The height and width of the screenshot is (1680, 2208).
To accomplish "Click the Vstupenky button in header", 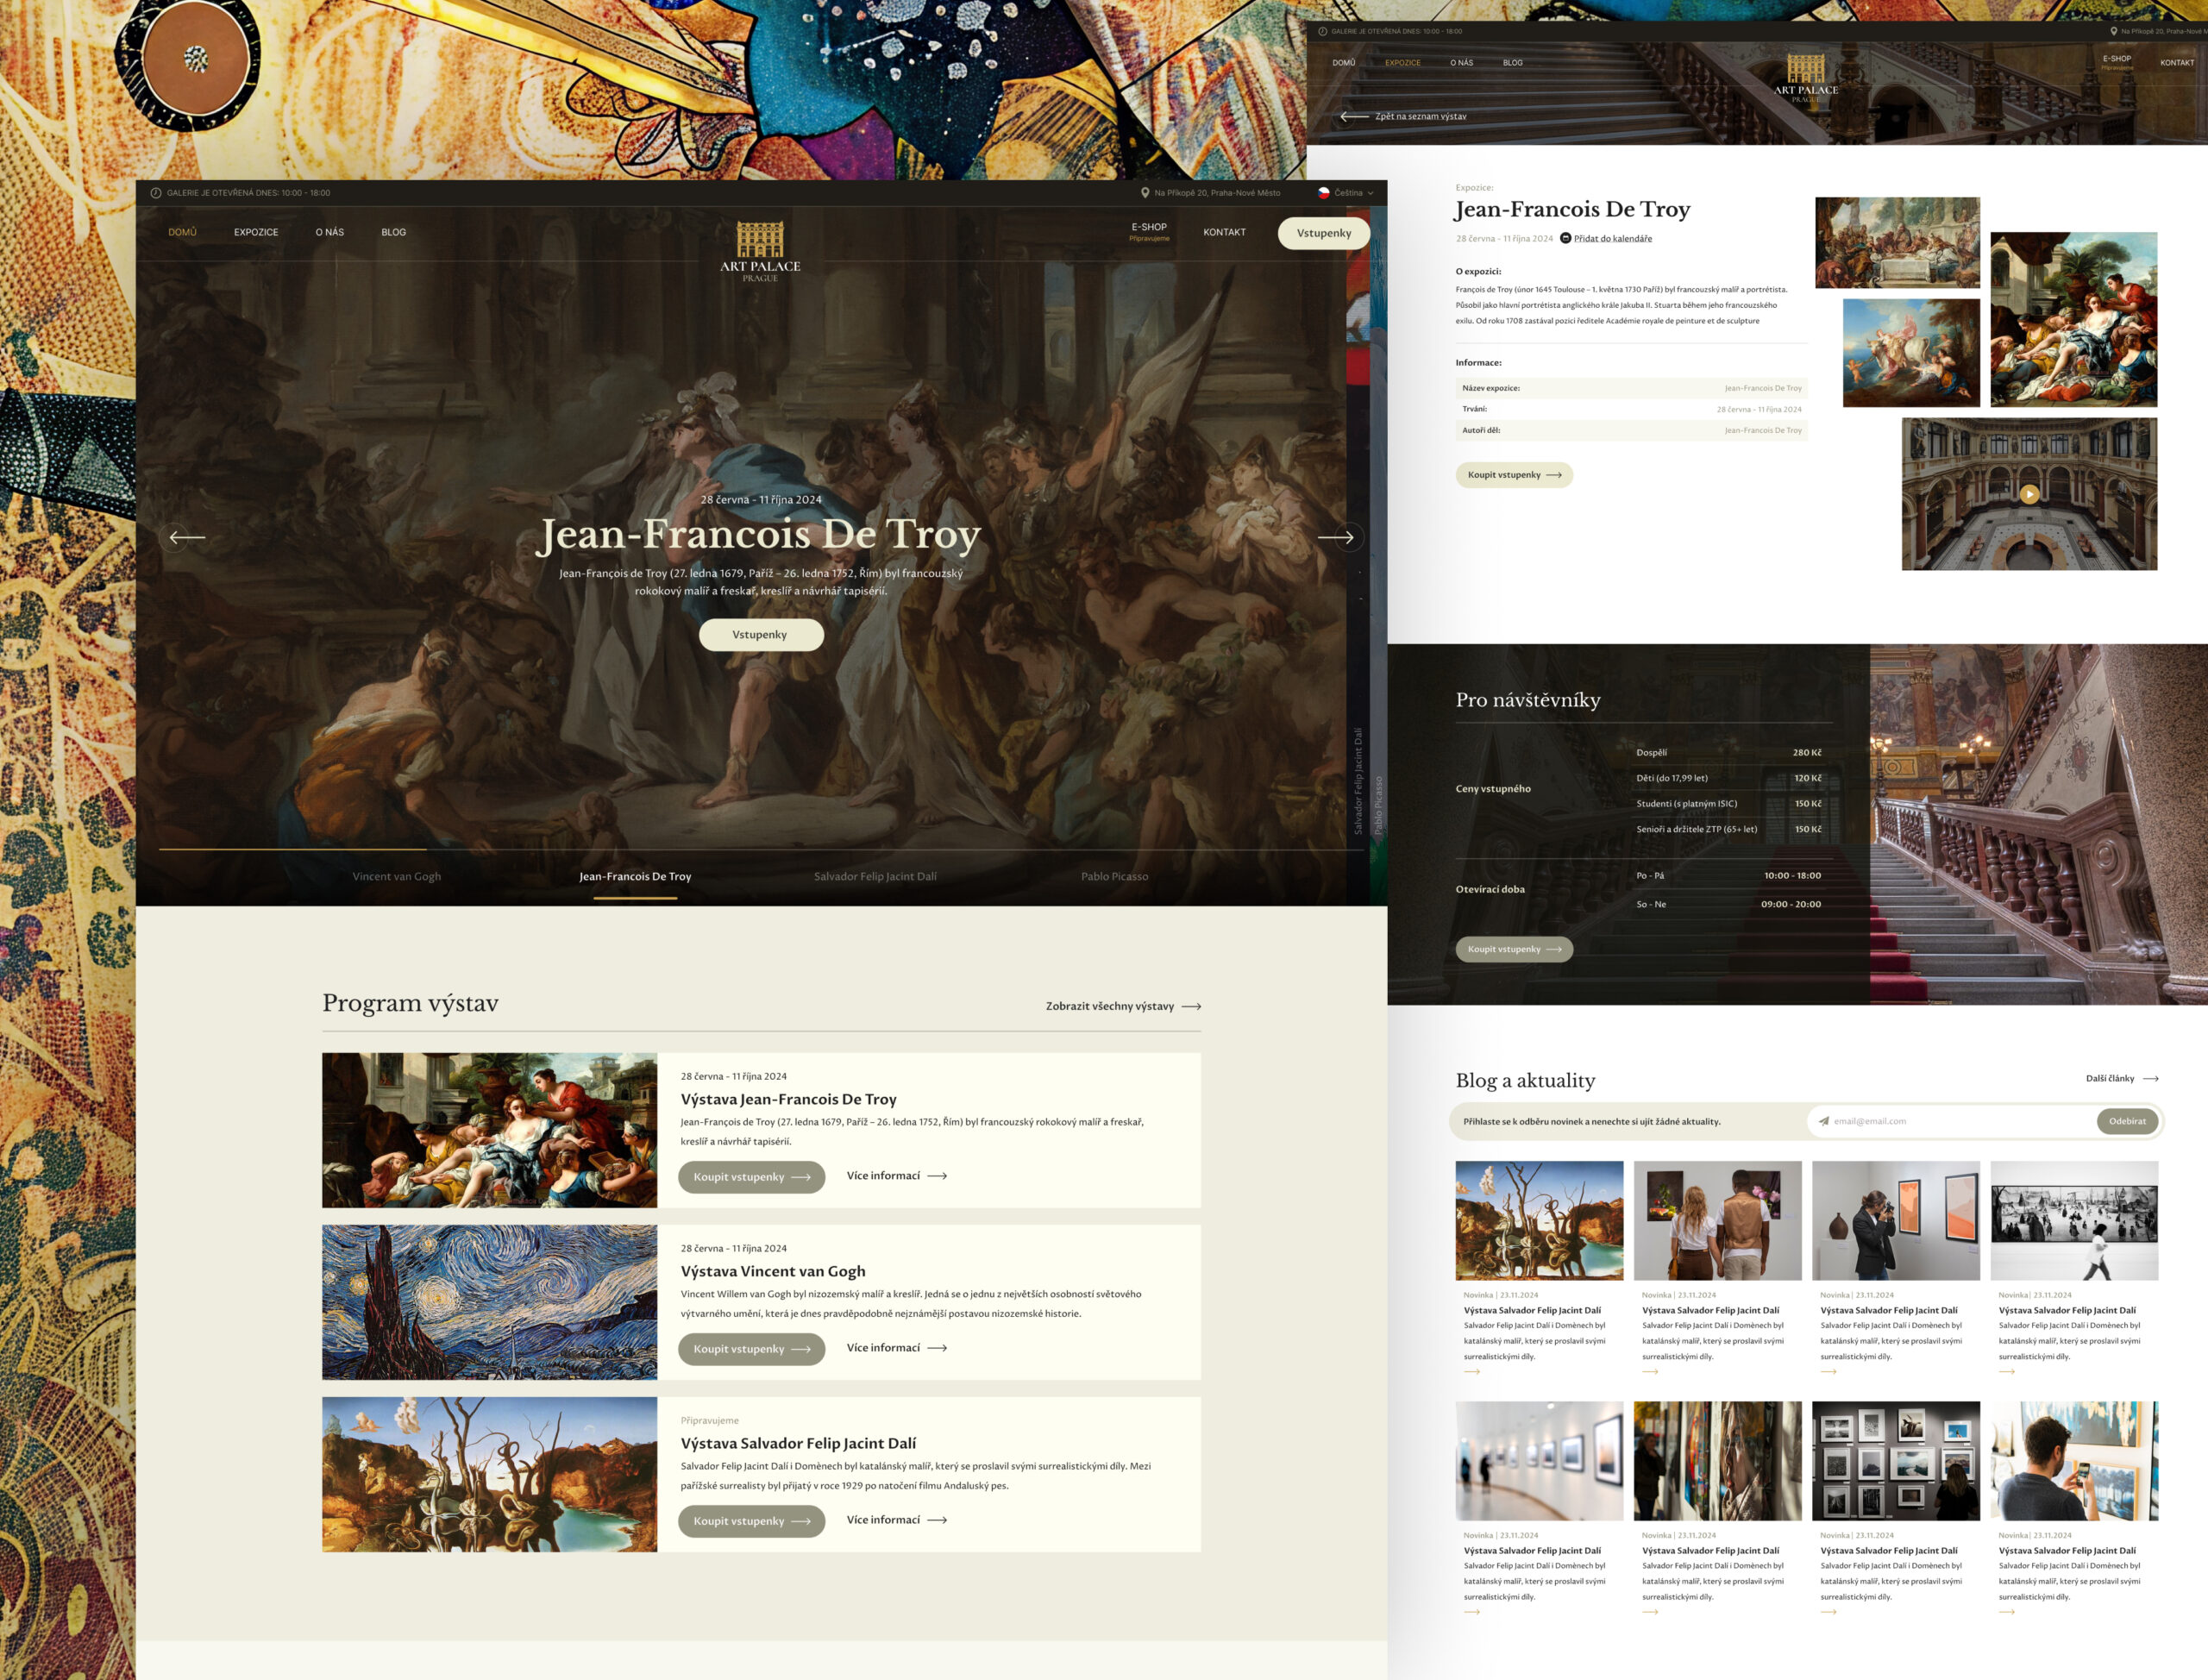I will pyautogui.click(x=1323, y=233).
